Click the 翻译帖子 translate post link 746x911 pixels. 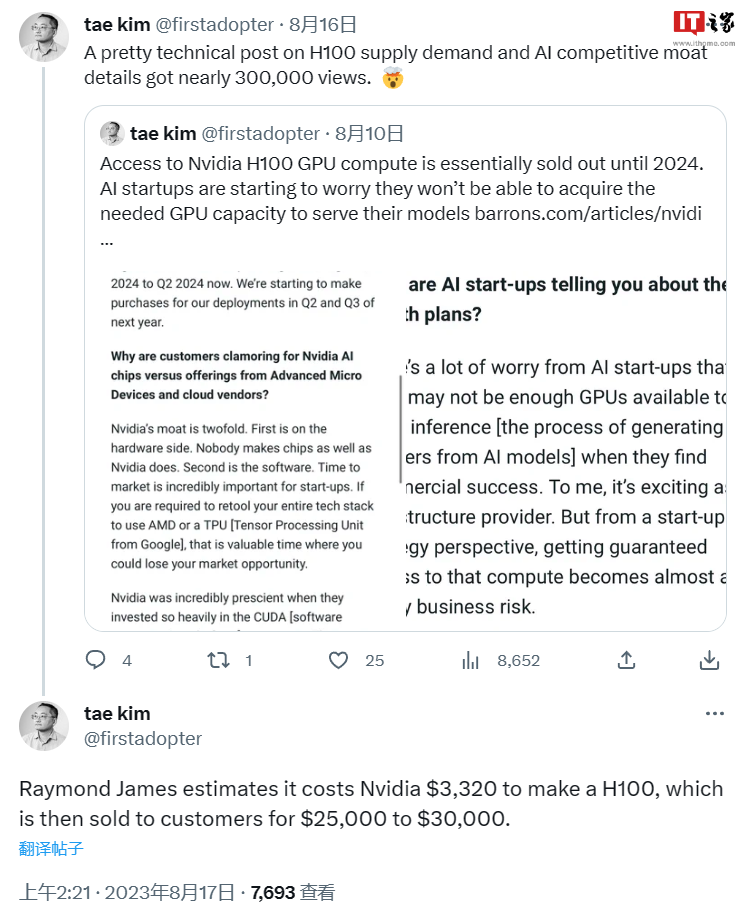point(51,849)
